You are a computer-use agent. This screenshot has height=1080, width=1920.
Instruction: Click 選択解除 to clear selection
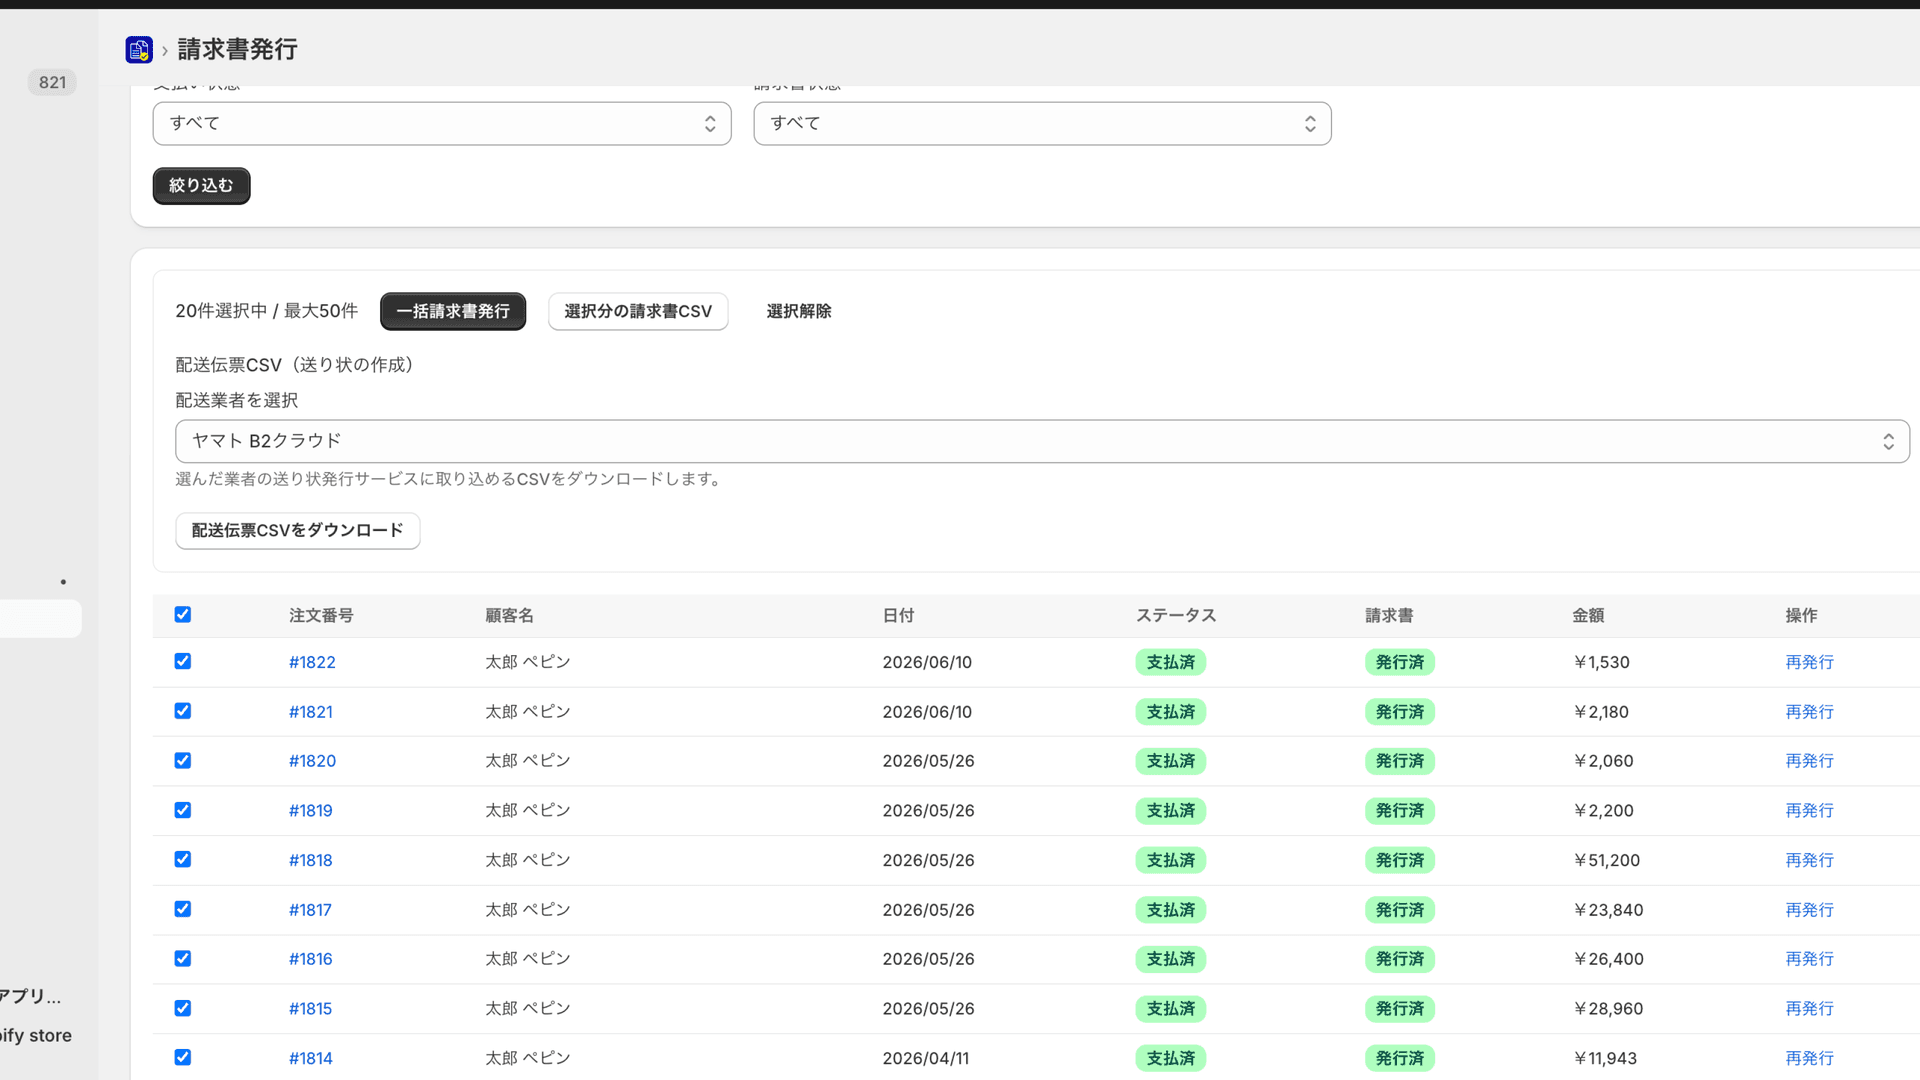pos(799,311)
